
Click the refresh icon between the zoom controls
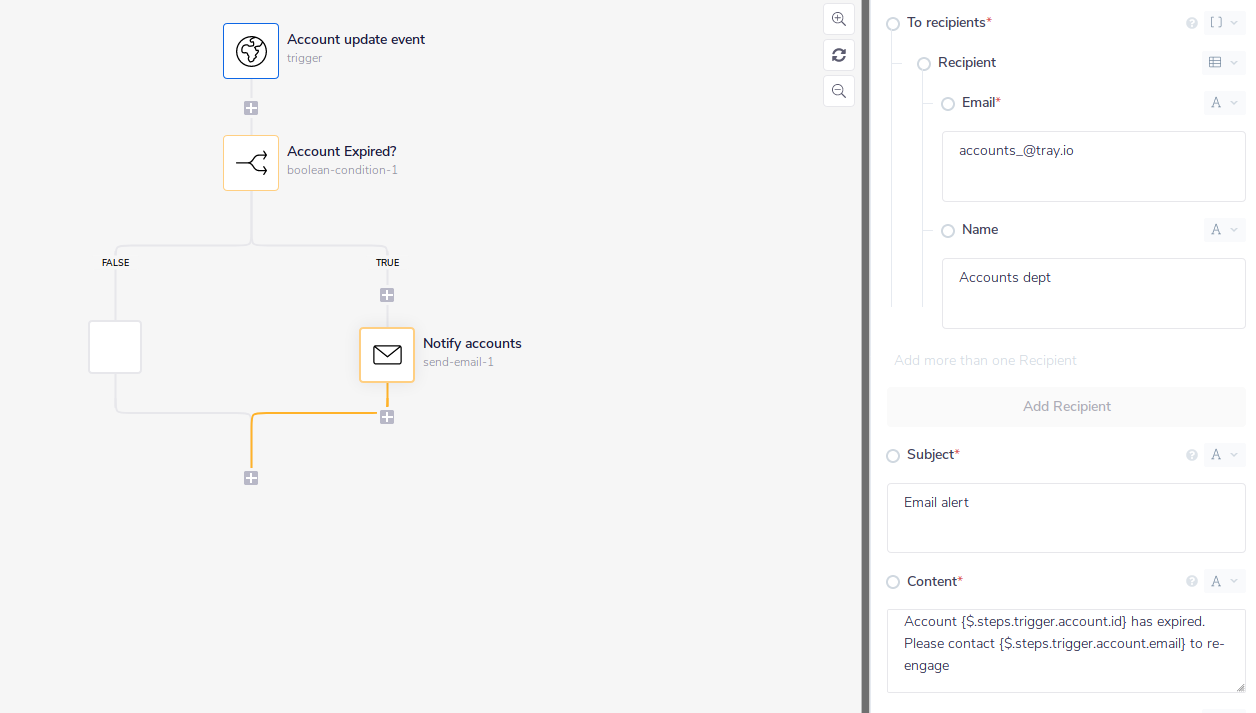838,55
